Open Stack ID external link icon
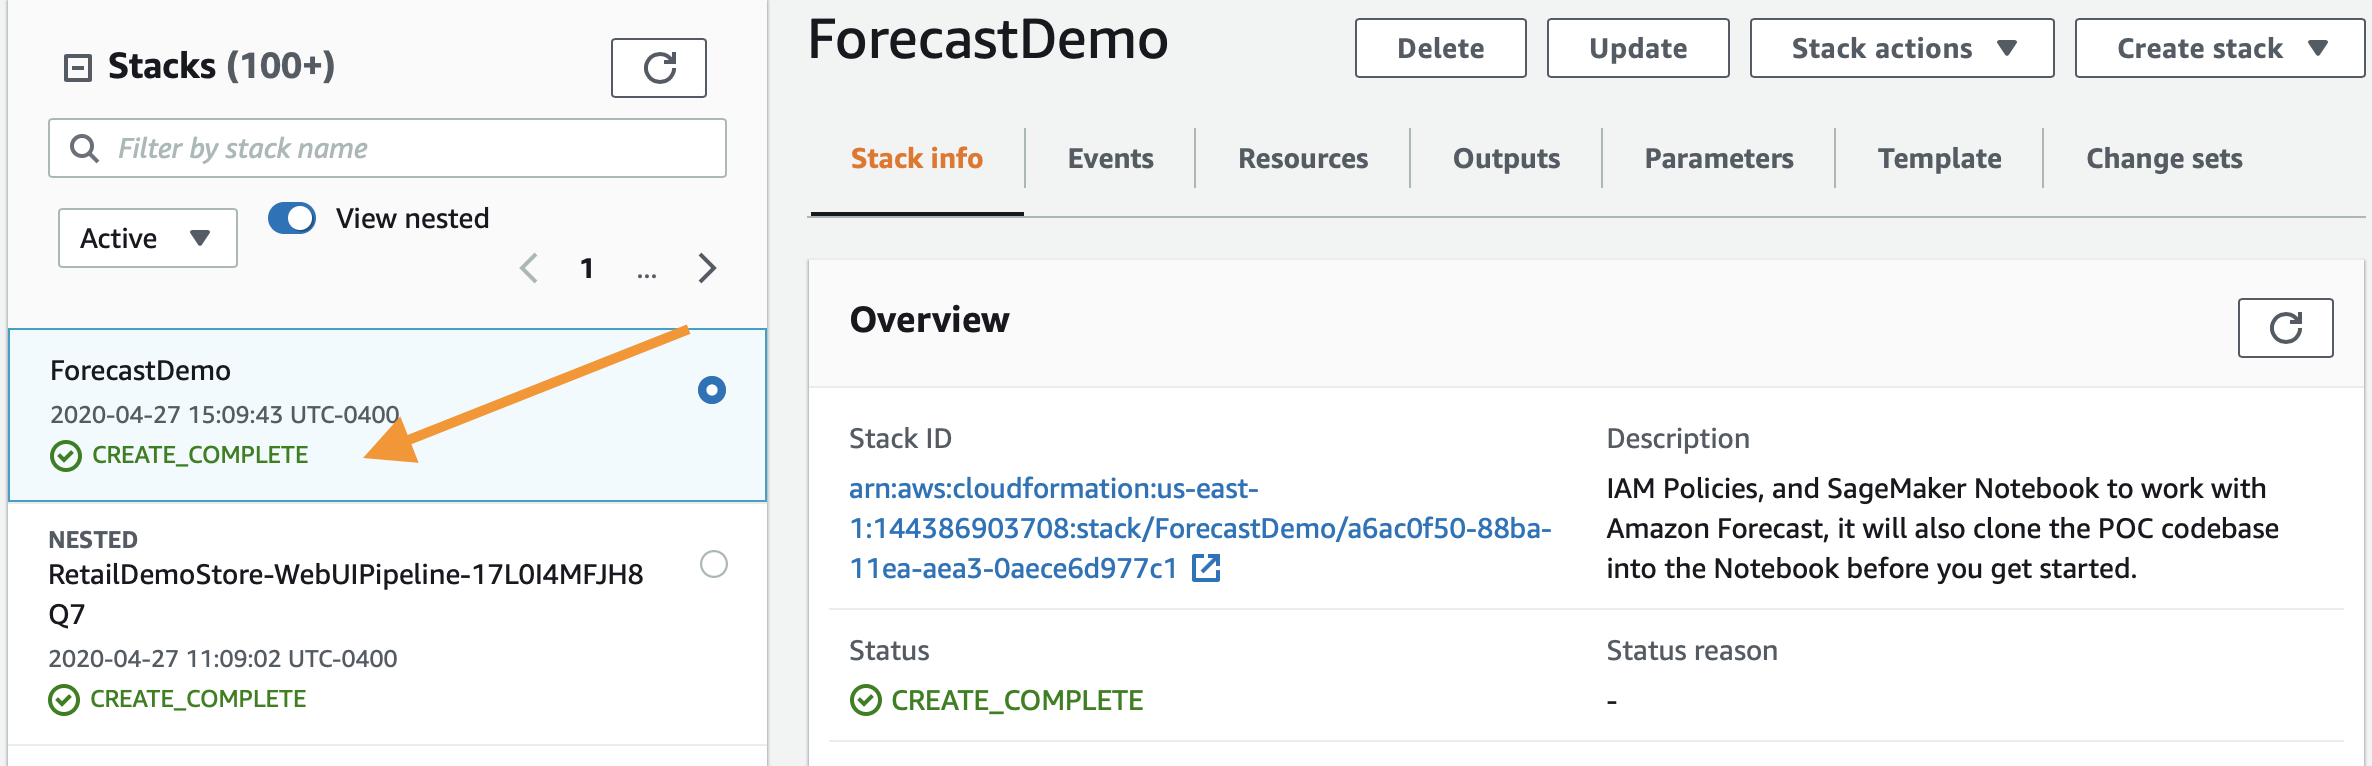 (x=1206, y=568)
